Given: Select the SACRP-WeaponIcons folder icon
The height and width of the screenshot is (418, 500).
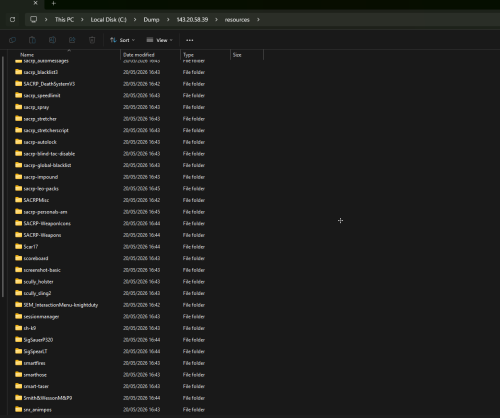Looking at the screenshot, I should [19, 223].
